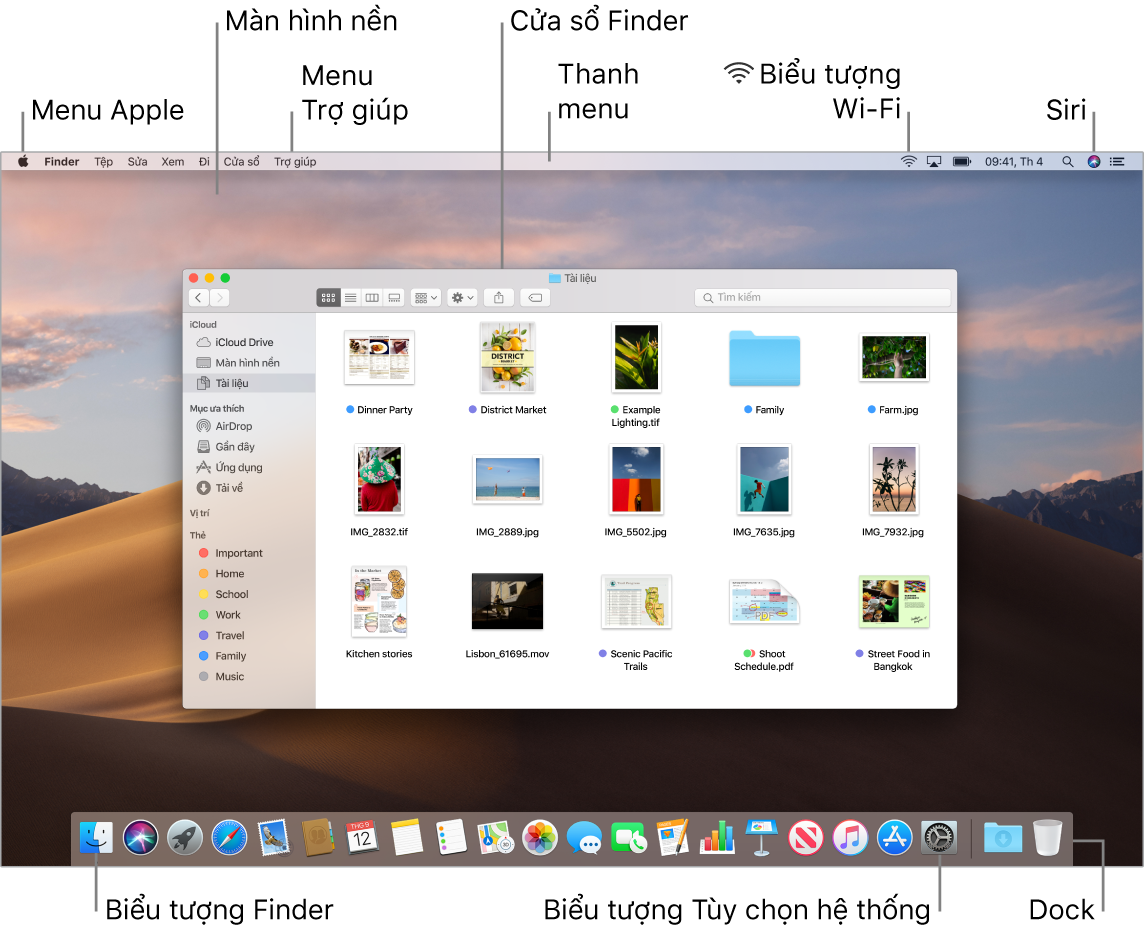Open the Wi-Fi status menu

coord(907,160)
